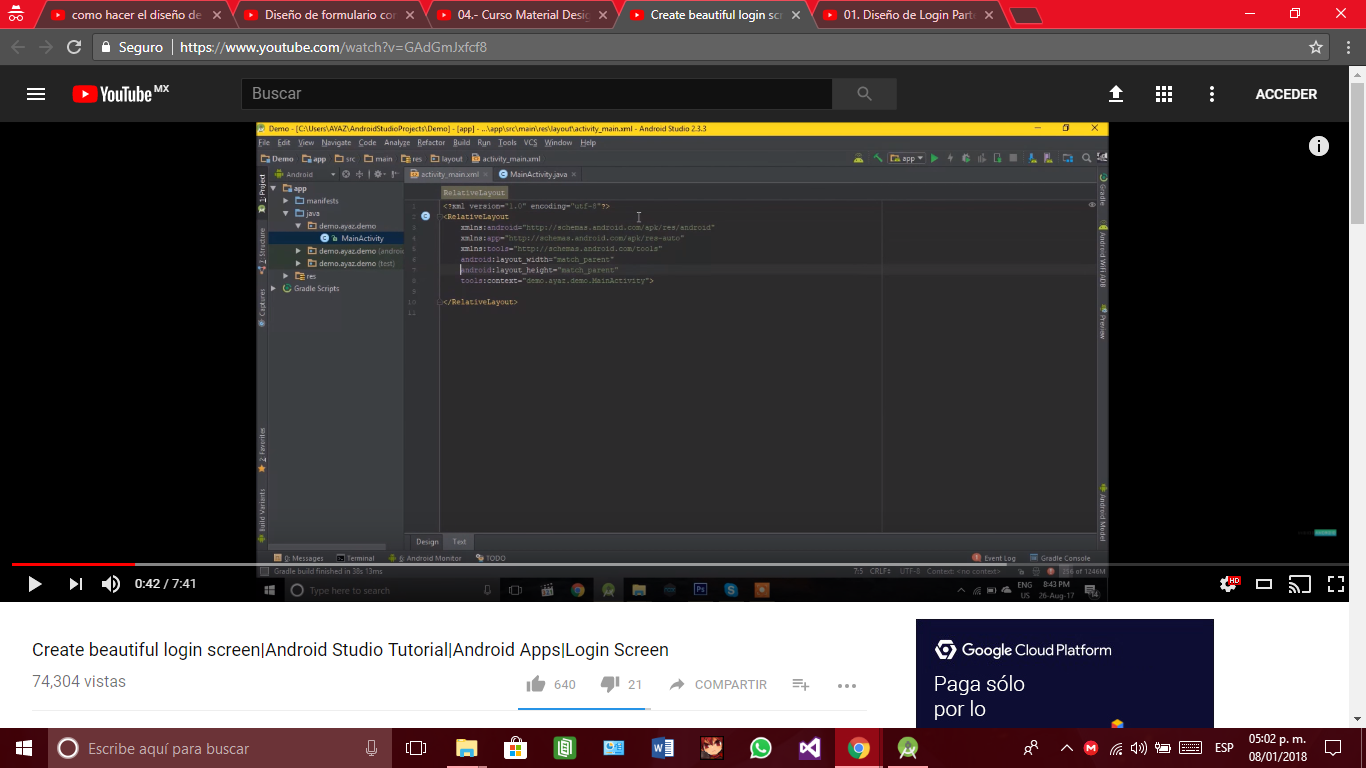Open Windows Task View
Screen dimensions: 1366x768
(415, 748)
